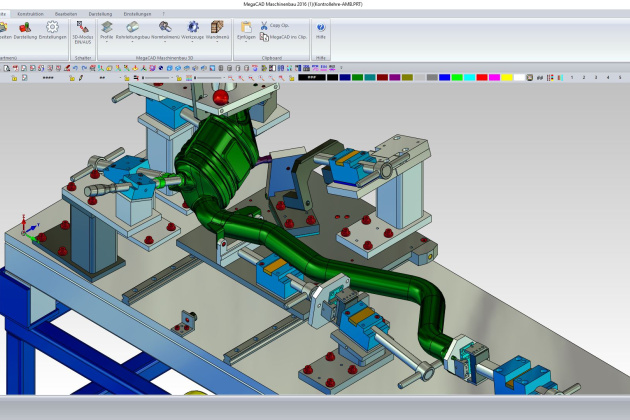This screenshot has width=630, height=420.
Task: Click the Einfügen clipboard icon
Action: (x=246, y=29)
